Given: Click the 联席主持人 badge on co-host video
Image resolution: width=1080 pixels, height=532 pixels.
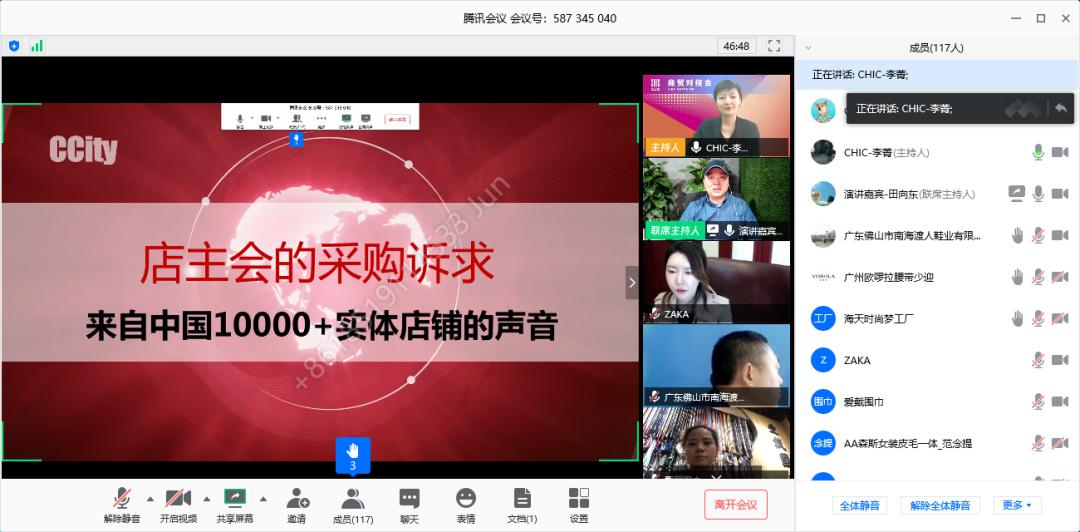Looking at the screenshot, I should tap(675, 231).
